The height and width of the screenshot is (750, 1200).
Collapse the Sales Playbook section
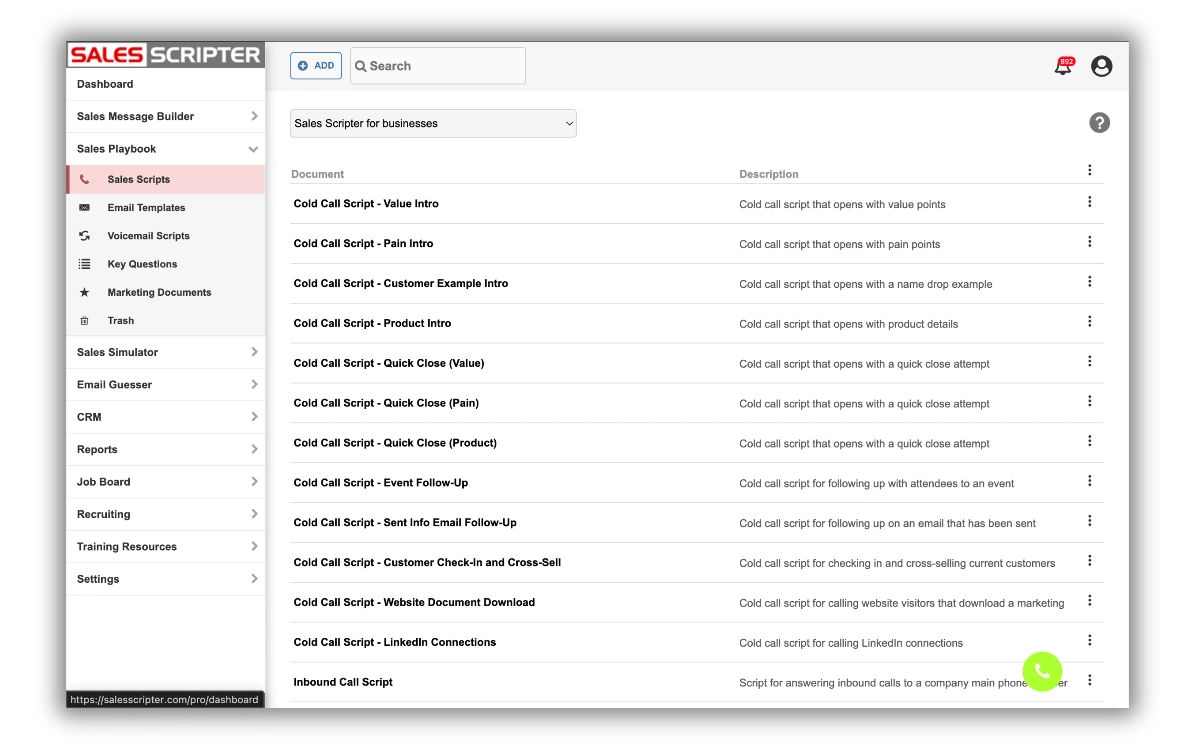coord(166,149)
